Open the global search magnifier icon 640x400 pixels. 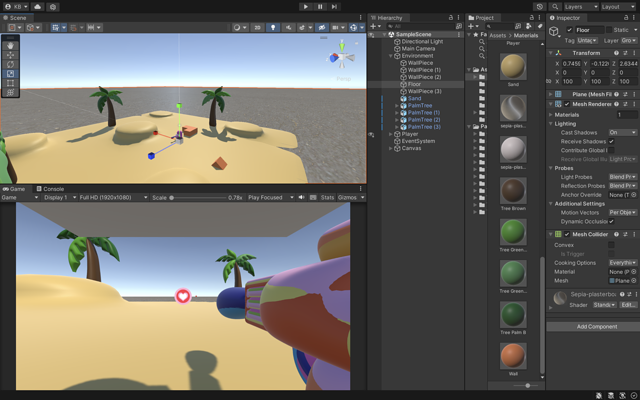(555, 7)
